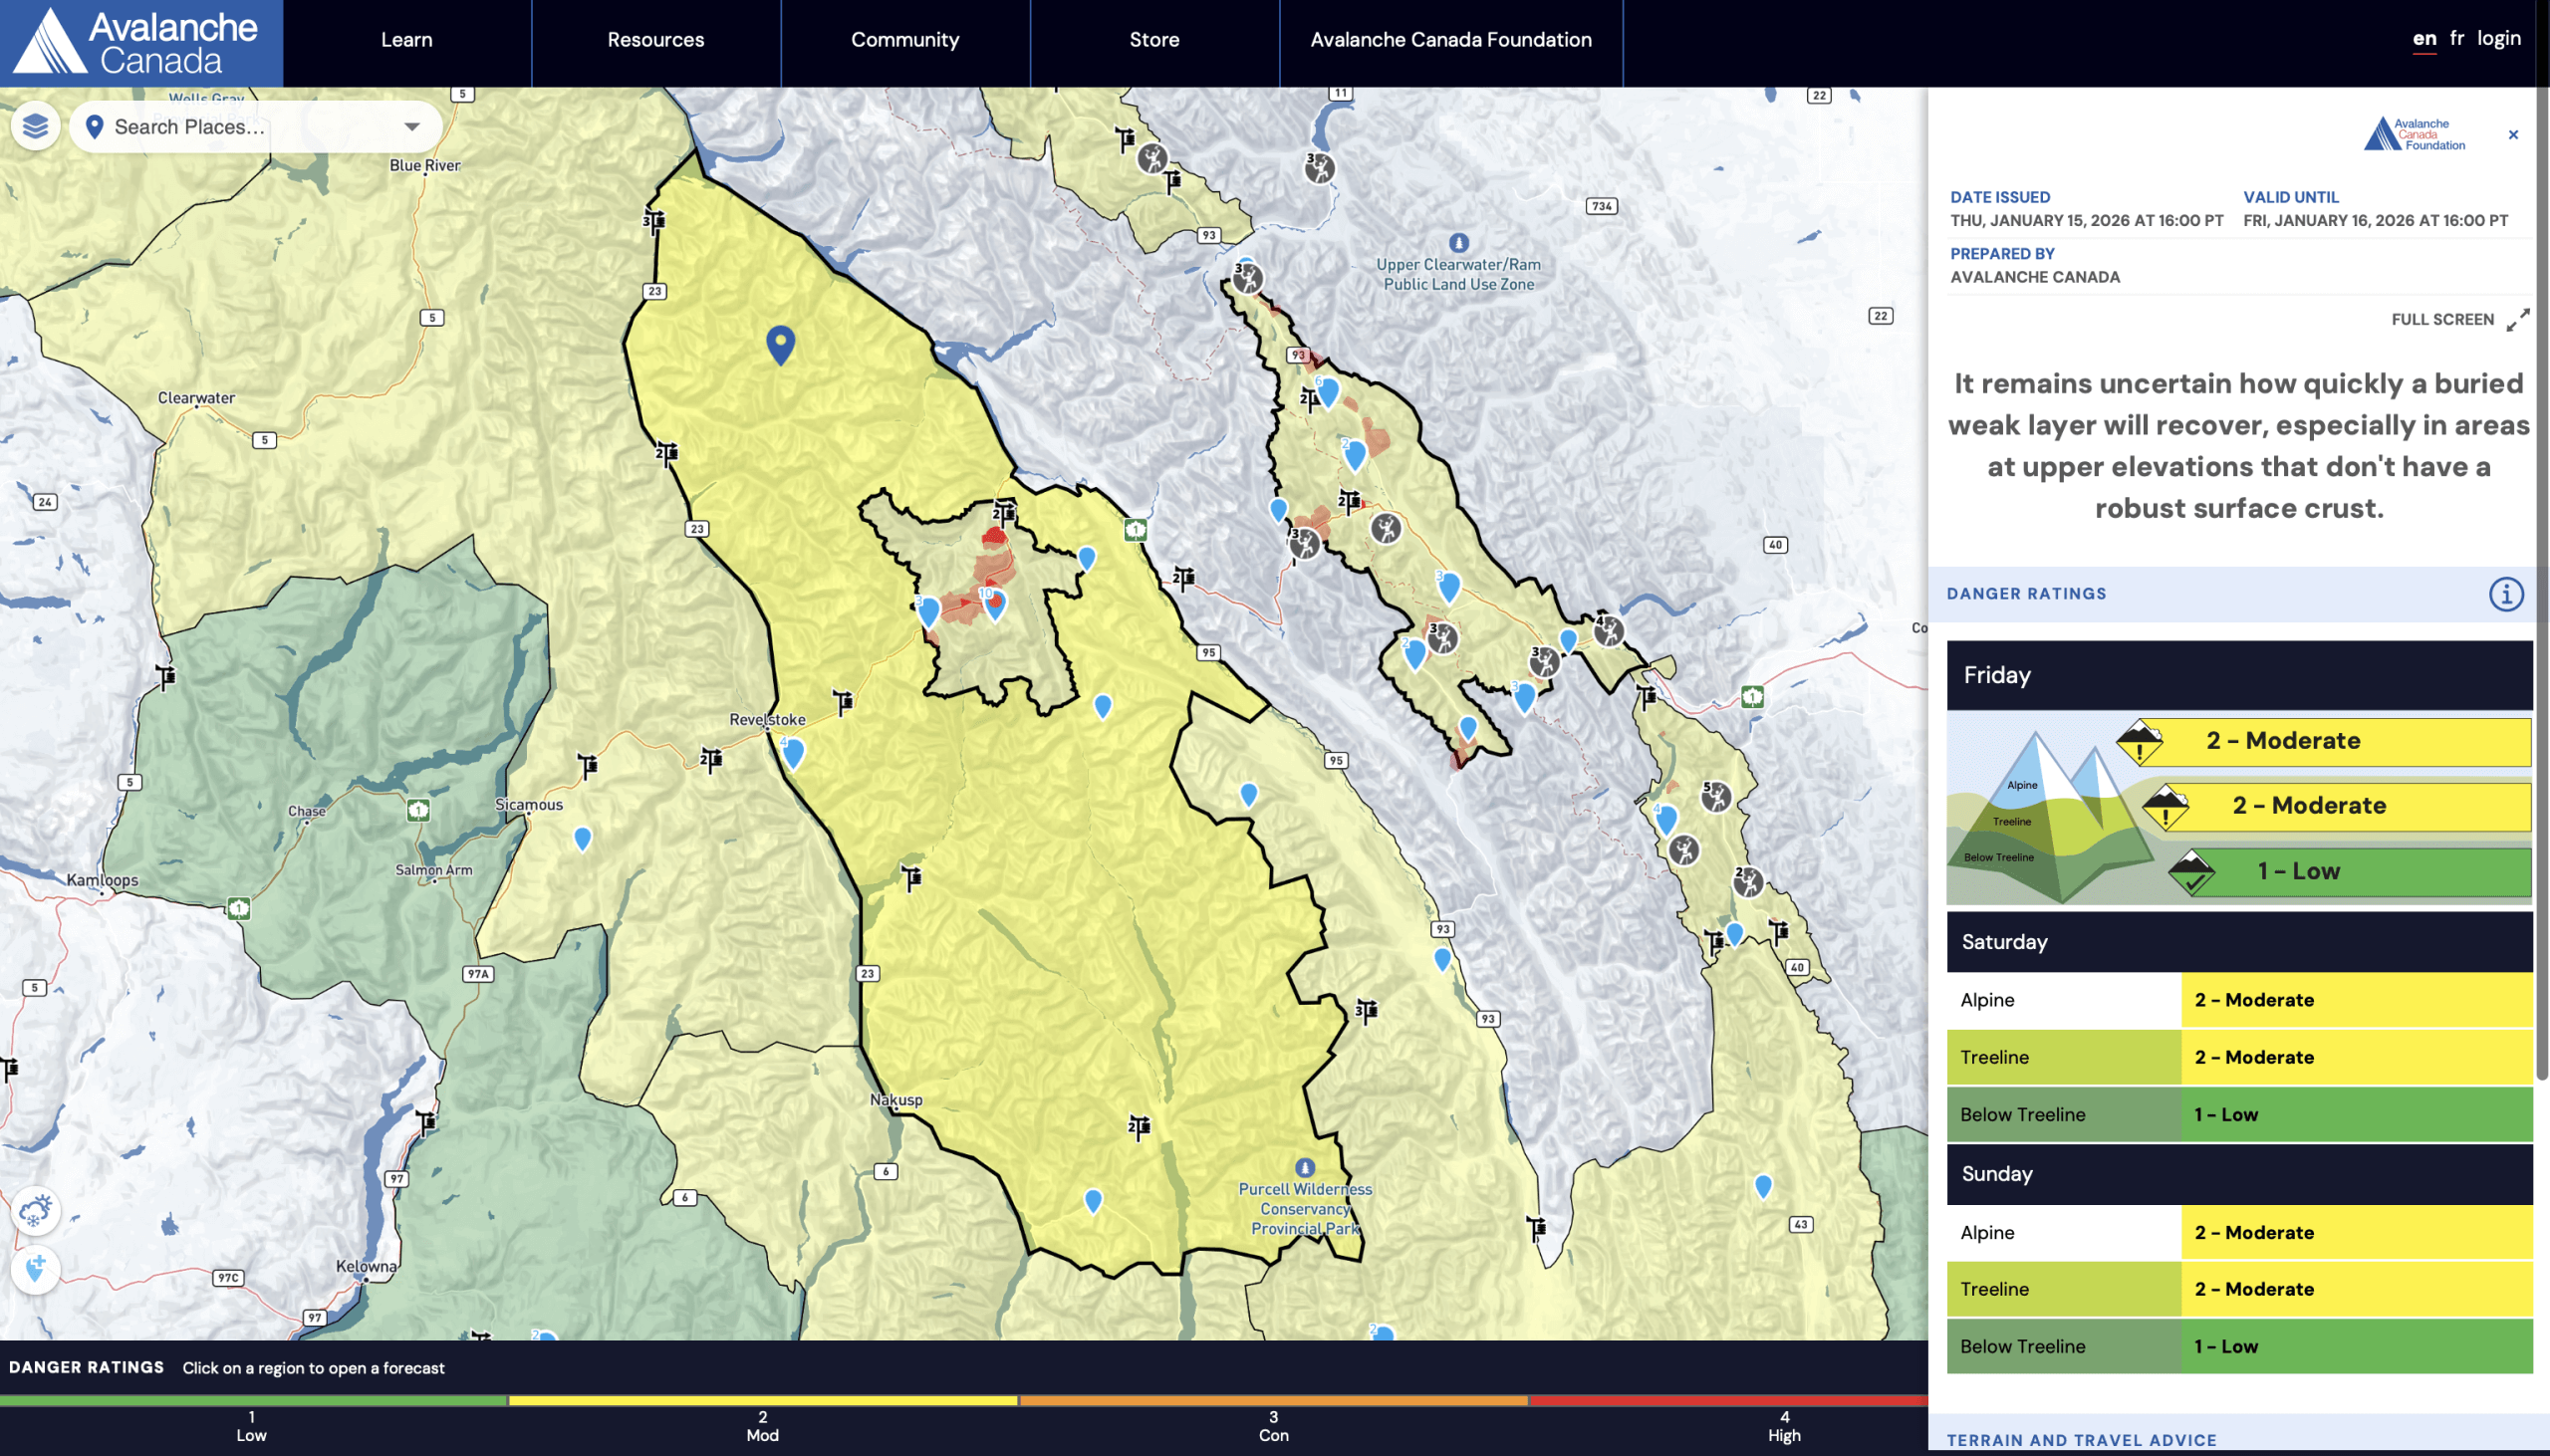Close the forecast side panel

[x=2513, y=135]
